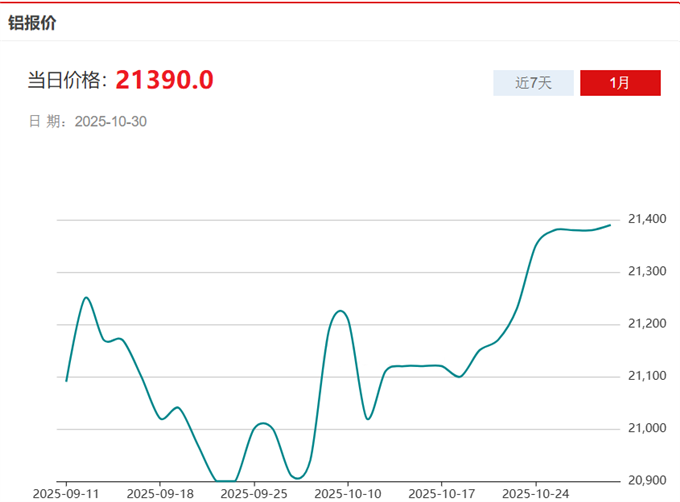Select the red 1月 range tab
This screenshot has height=502, width=680.
pos(620,83)
